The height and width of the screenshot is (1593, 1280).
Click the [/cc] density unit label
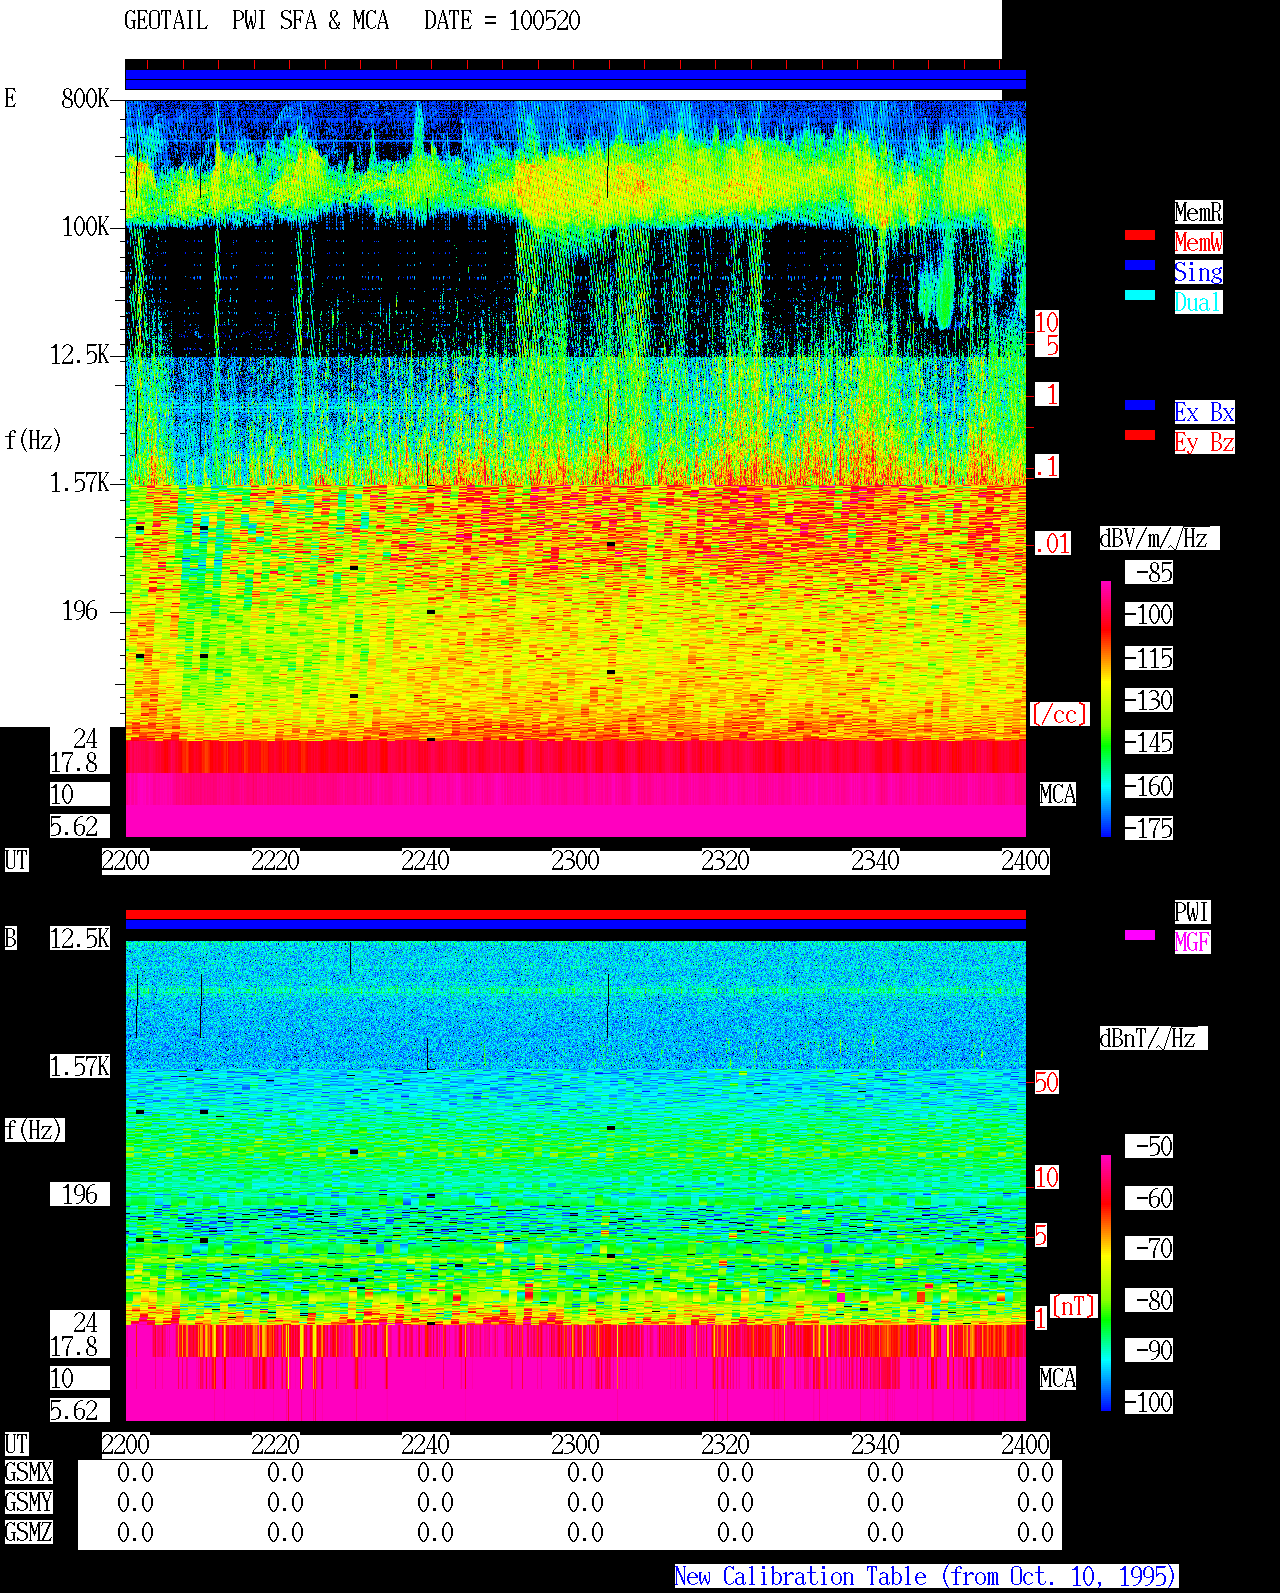click(x=1059, y=714)
